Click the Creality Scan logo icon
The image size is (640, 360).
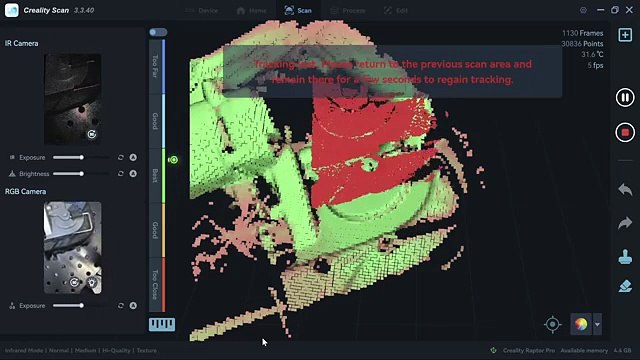point(11,10)
